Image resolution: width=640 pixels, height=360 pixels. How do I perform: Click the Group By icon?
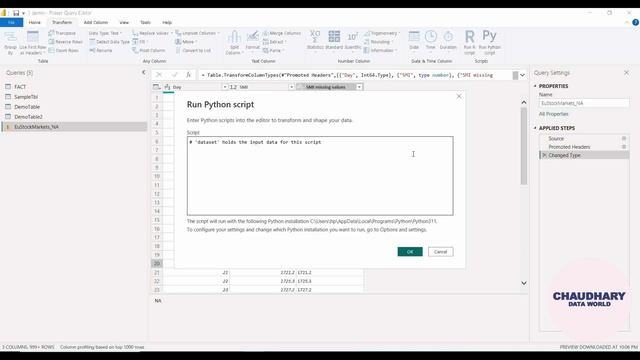(10, 37)
